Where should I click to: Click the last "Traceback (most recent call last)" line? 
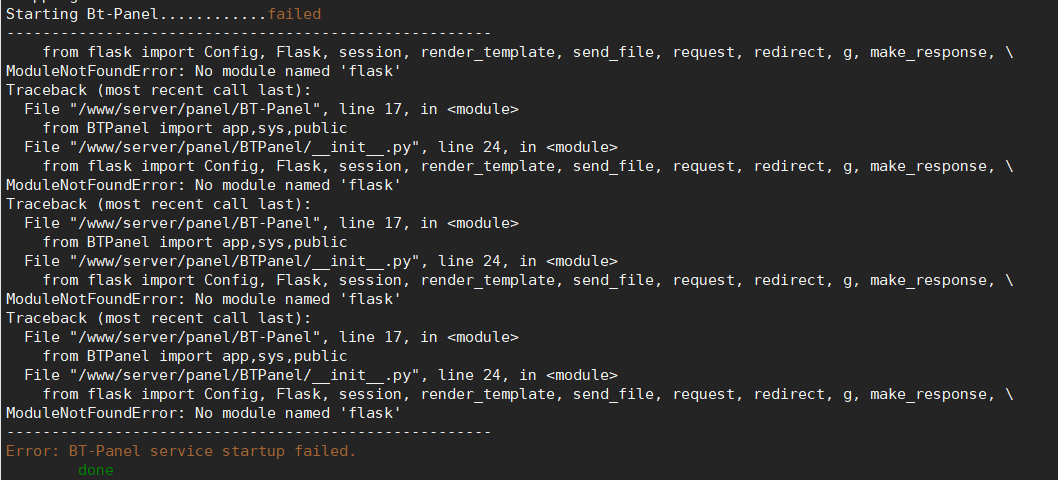(x=159, y=318)
